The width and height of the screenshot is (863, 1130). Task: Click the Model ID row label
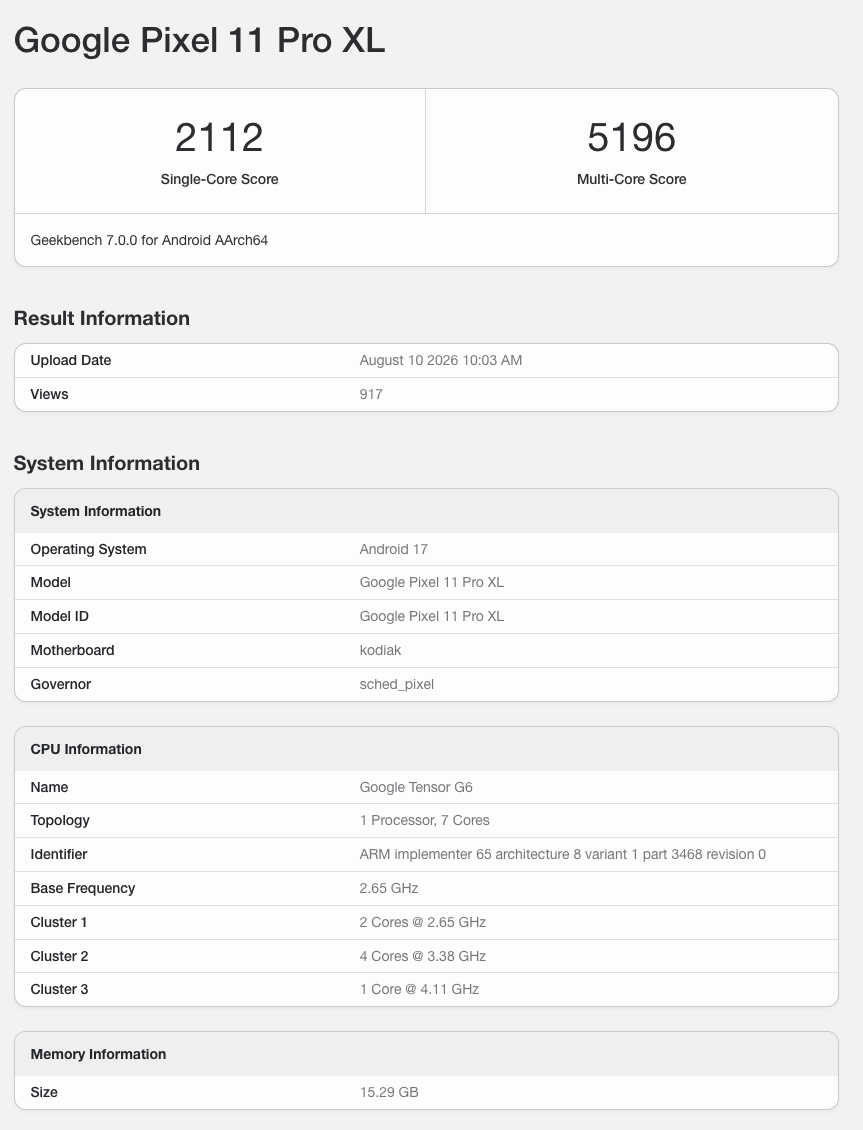tap(60, 616)
